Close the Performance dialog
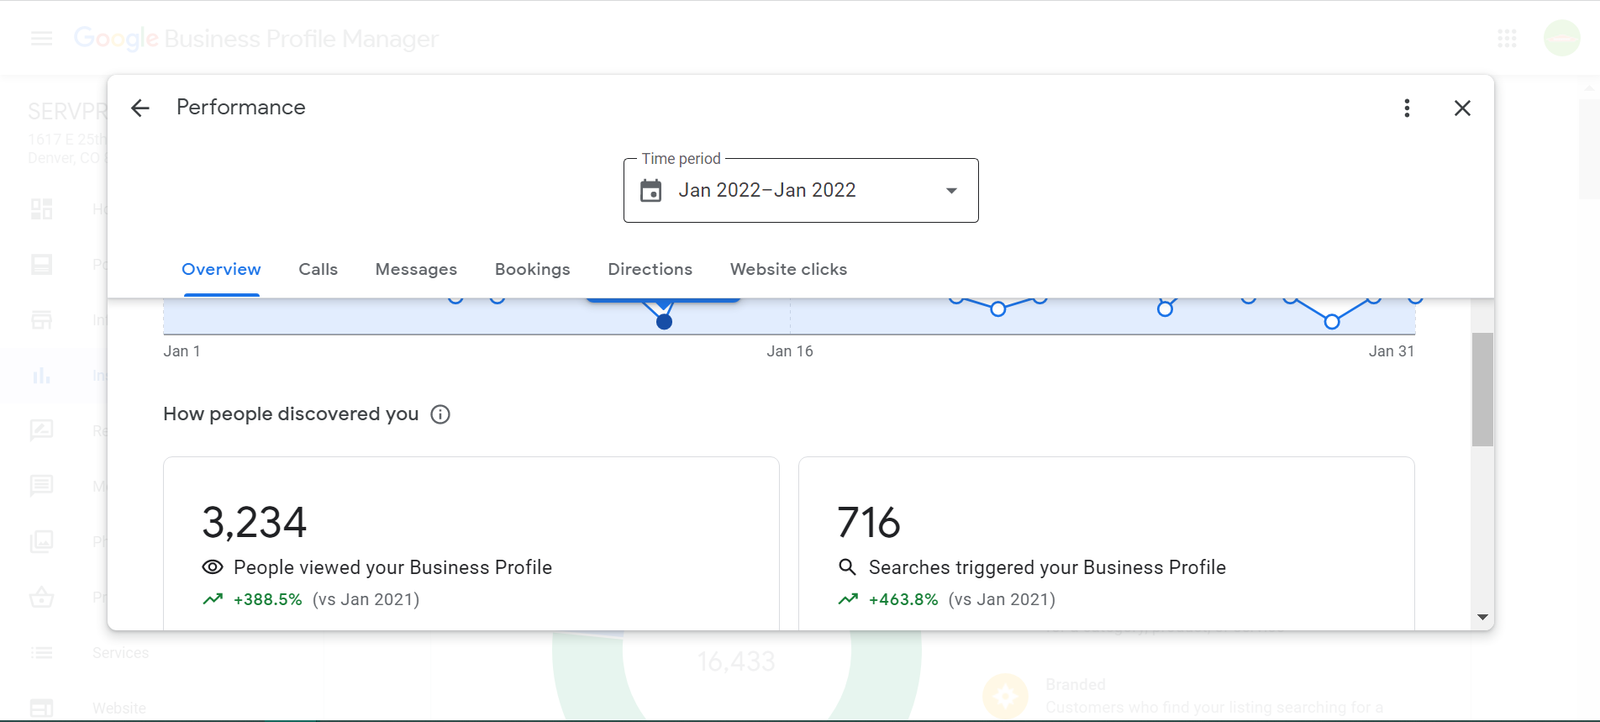 1462,108
